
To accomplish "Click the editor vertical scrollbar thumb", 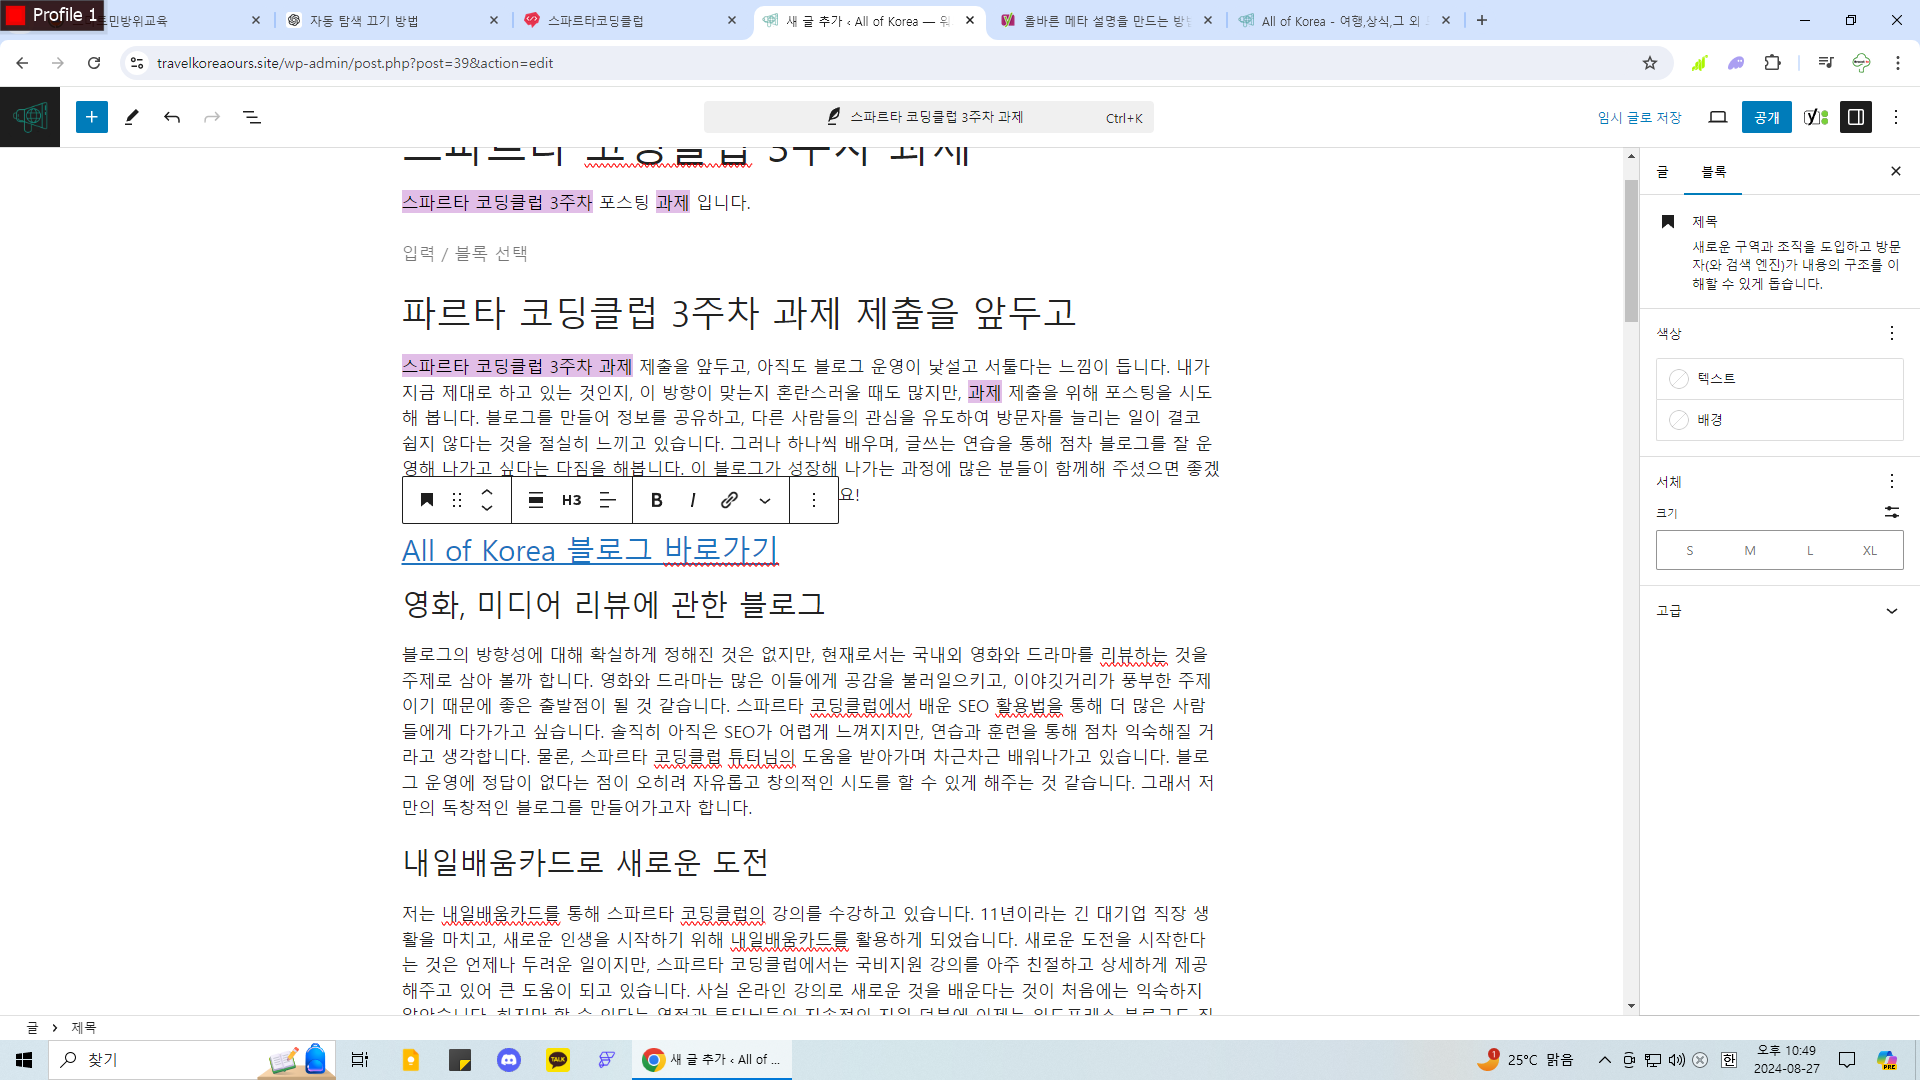I will 1631,250.
